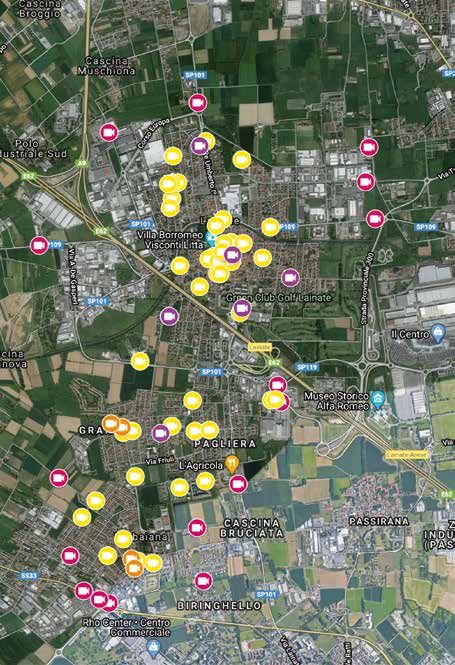Click the Museo Storico Alfa Romeo museum pin
The image size is (455, 665).
(377, 400)
